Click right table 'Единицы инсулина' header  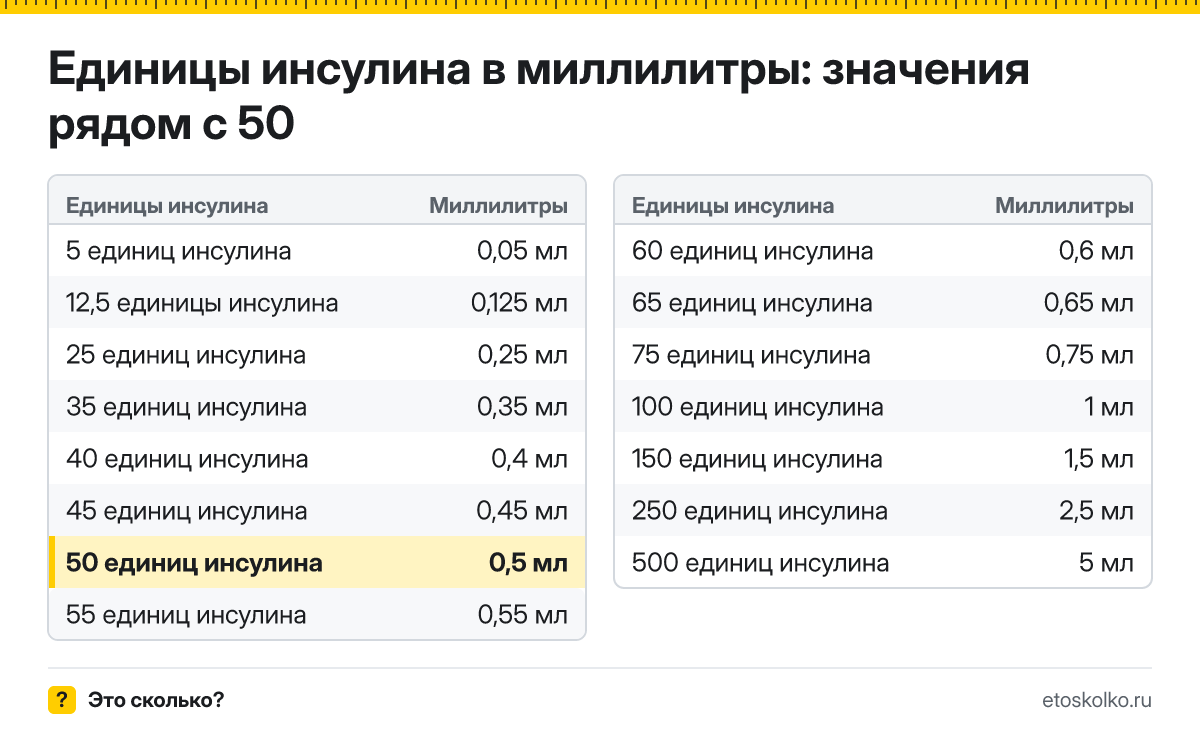[733, 206]
